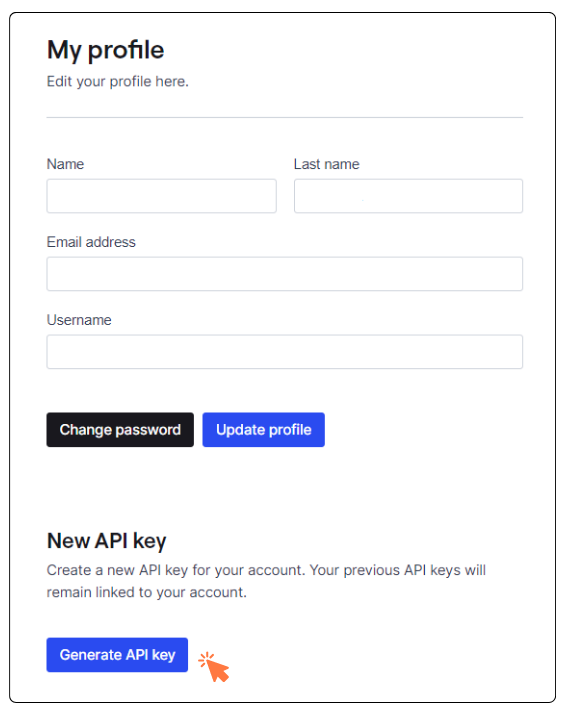Click the 'Edit your profile here.' subtitle
This screenshot has width=567, height=713.
tap(118, 81)
